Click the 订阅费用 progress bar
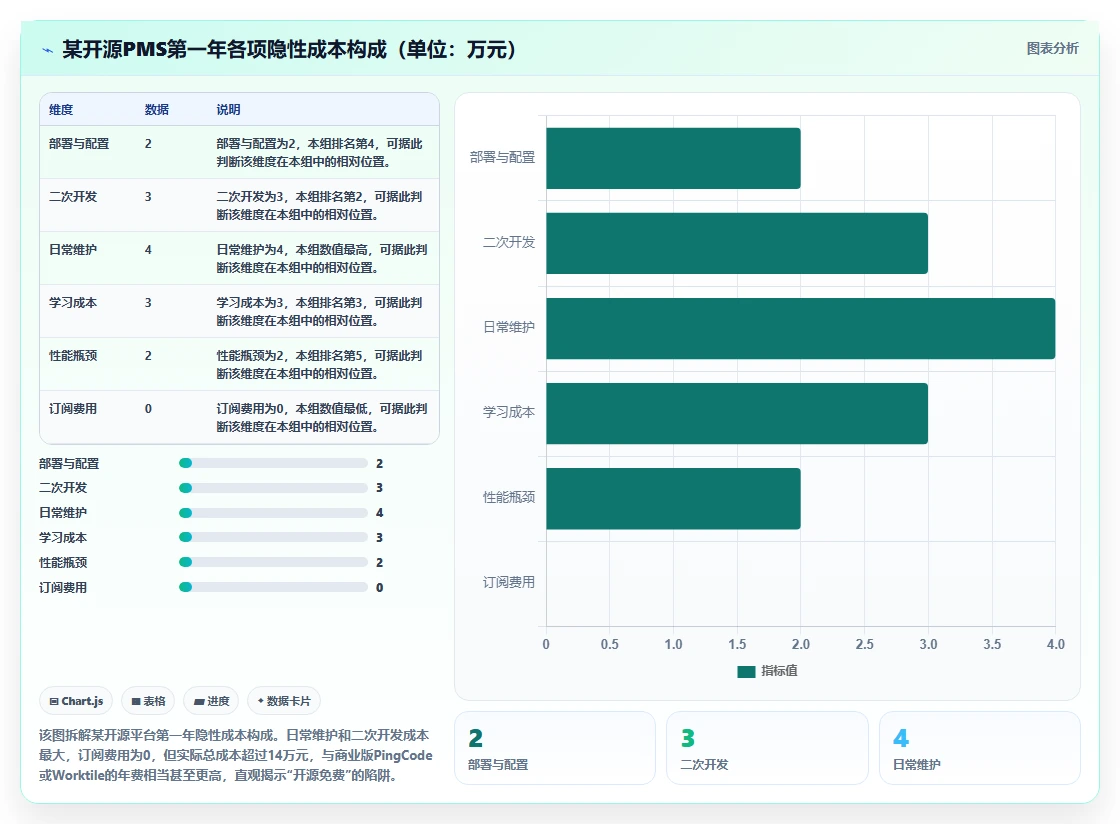Viewport: 1120px width, 824px height. click(x=274, y=587)
